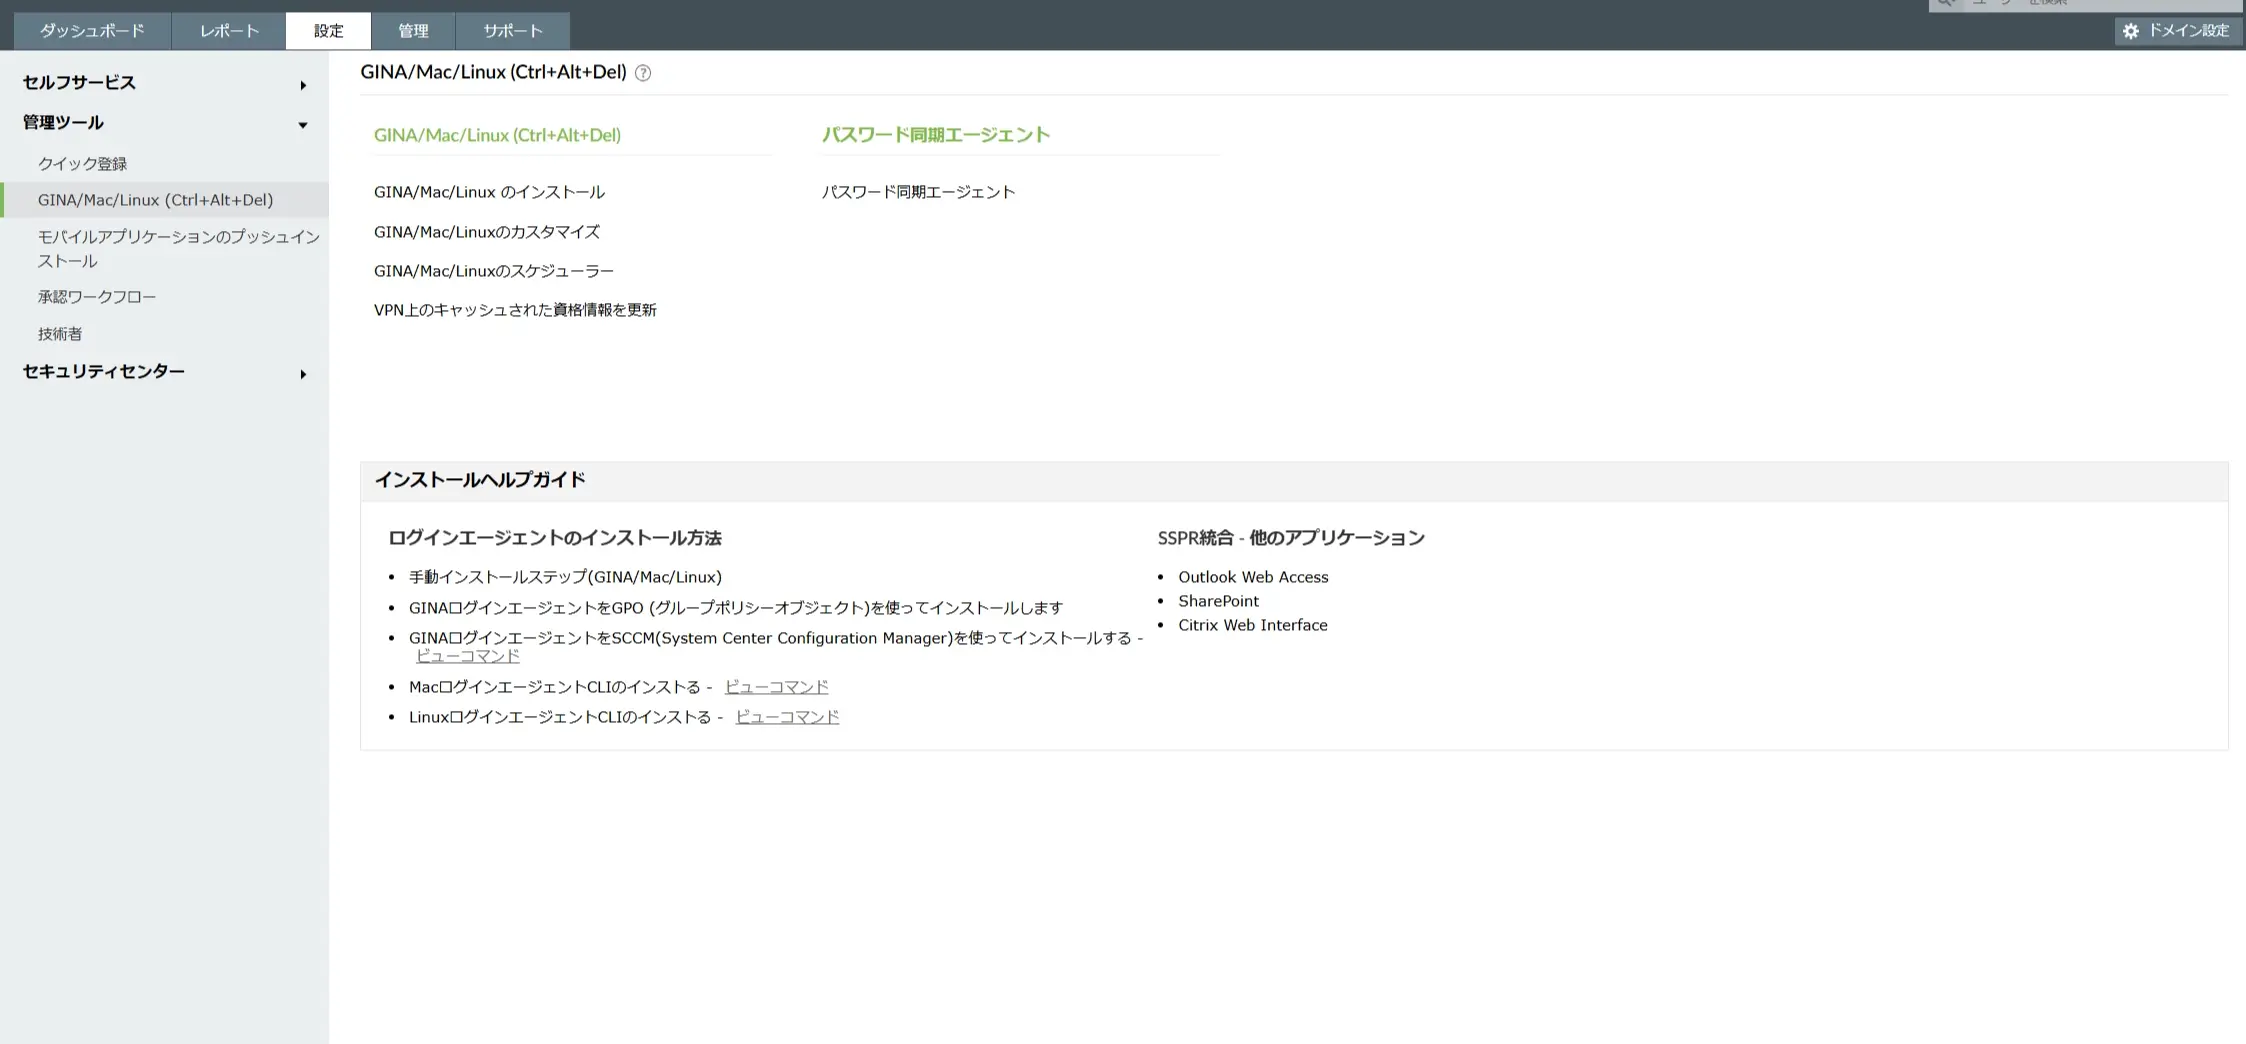
Task: Switch to the レポート tab
Action: pyautogui.click(x=229, y=31)
